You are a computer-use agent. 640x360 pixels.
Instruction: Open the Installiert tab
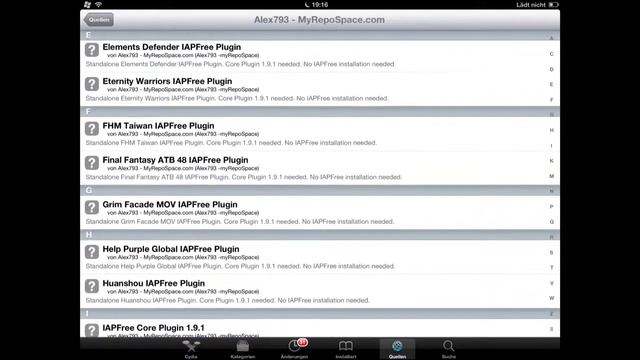click(346, 349)
